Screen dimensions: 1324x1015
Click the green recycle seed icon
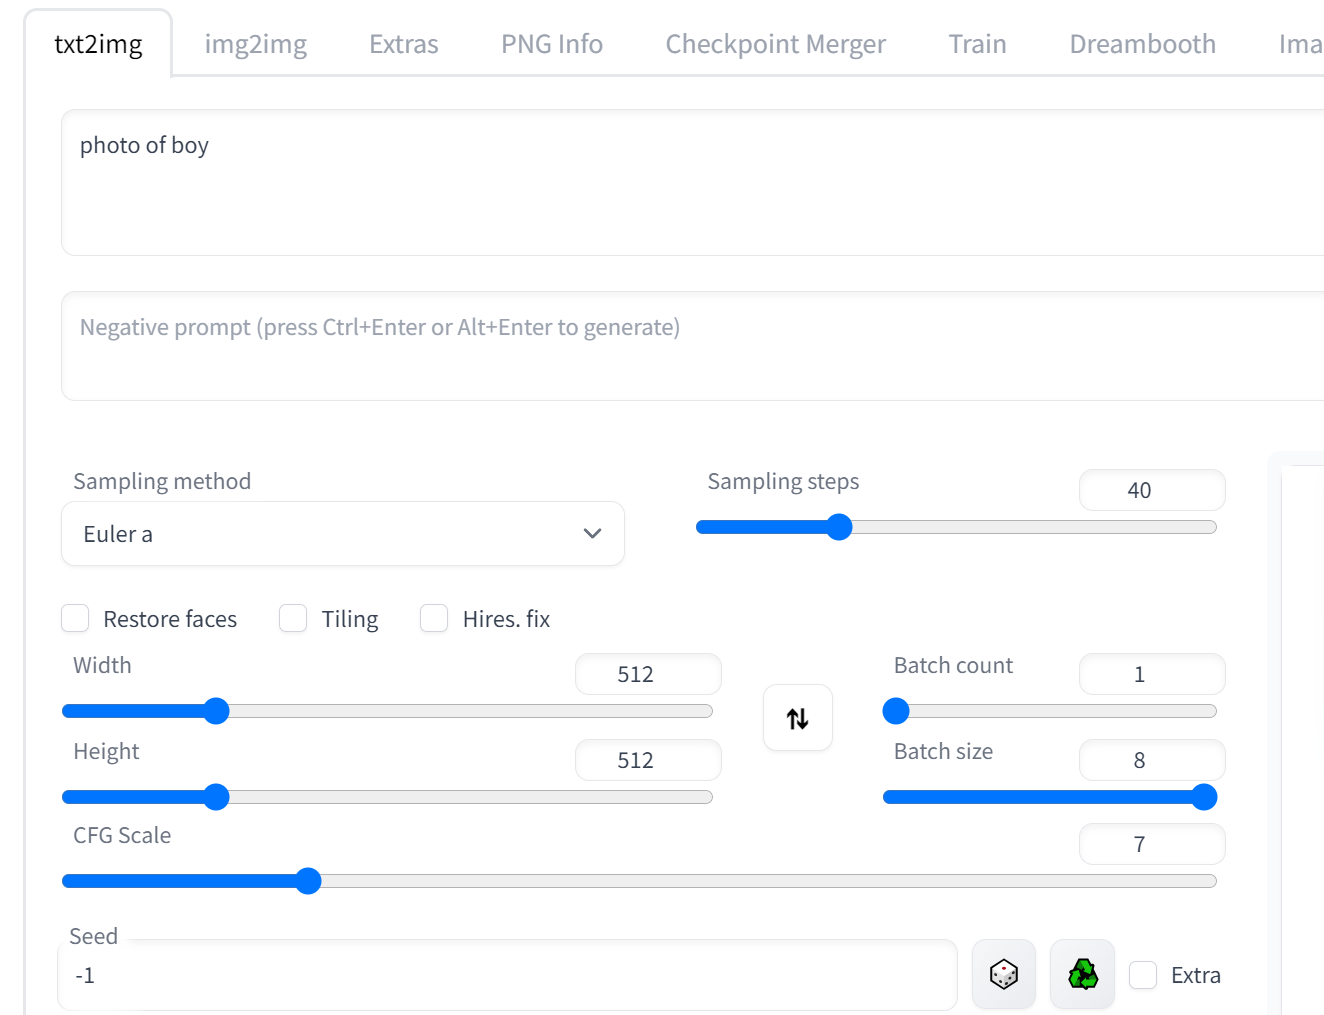[1082, 974]
